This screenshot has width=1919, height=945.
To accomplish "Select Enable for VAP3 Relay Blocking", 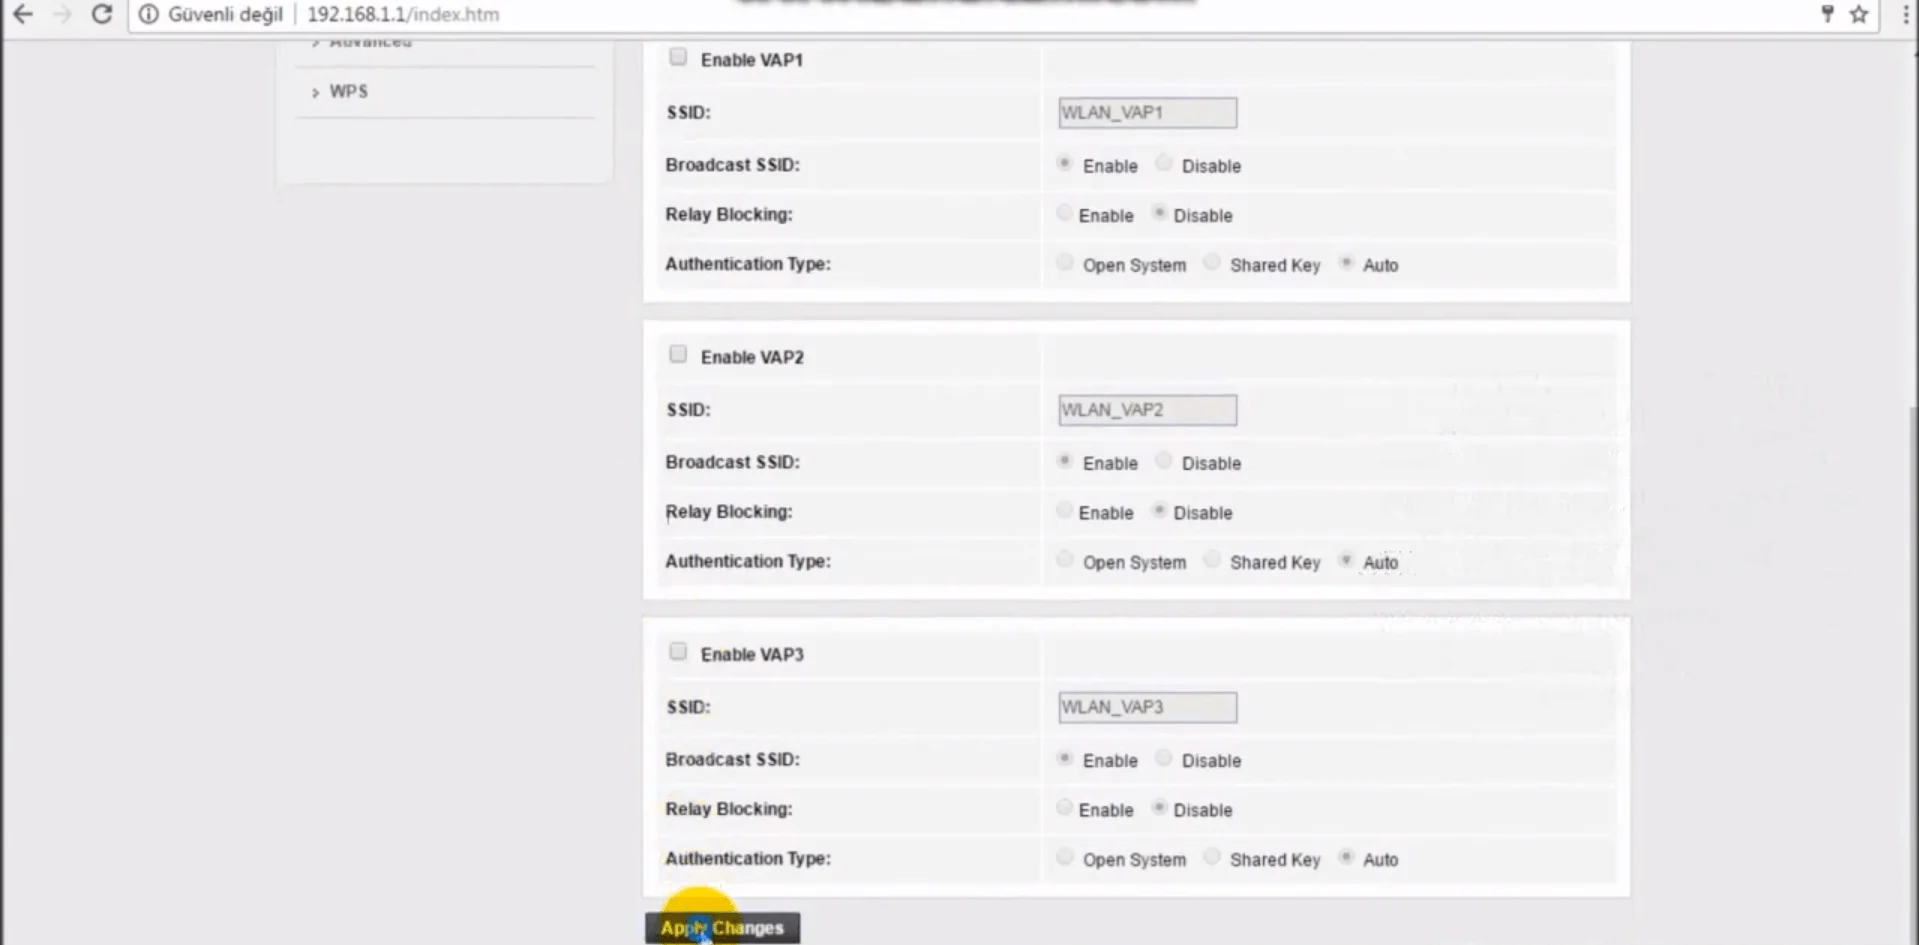I will 1065,807.
